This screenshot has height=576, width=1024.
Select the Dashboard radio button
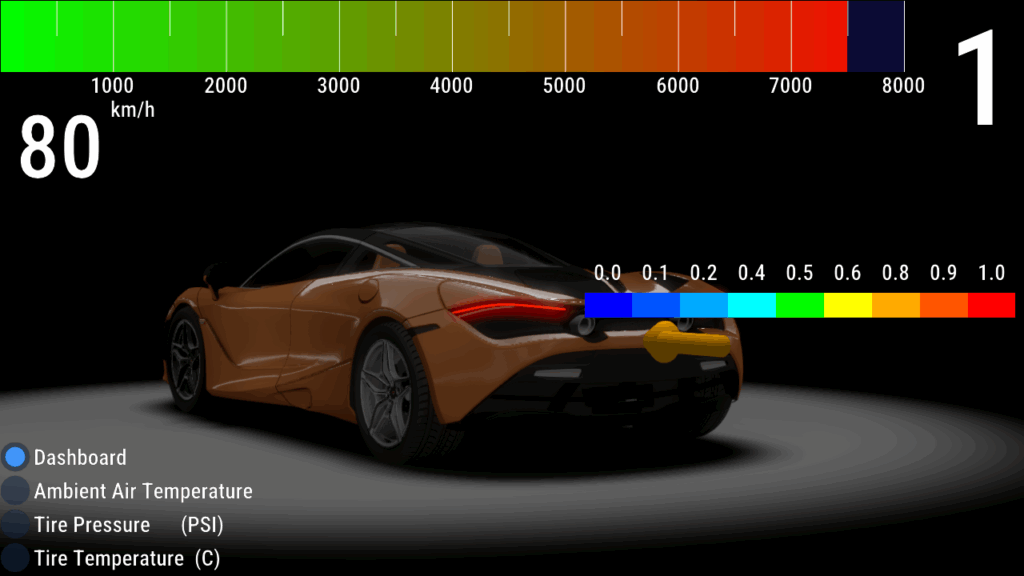(15, 457)
